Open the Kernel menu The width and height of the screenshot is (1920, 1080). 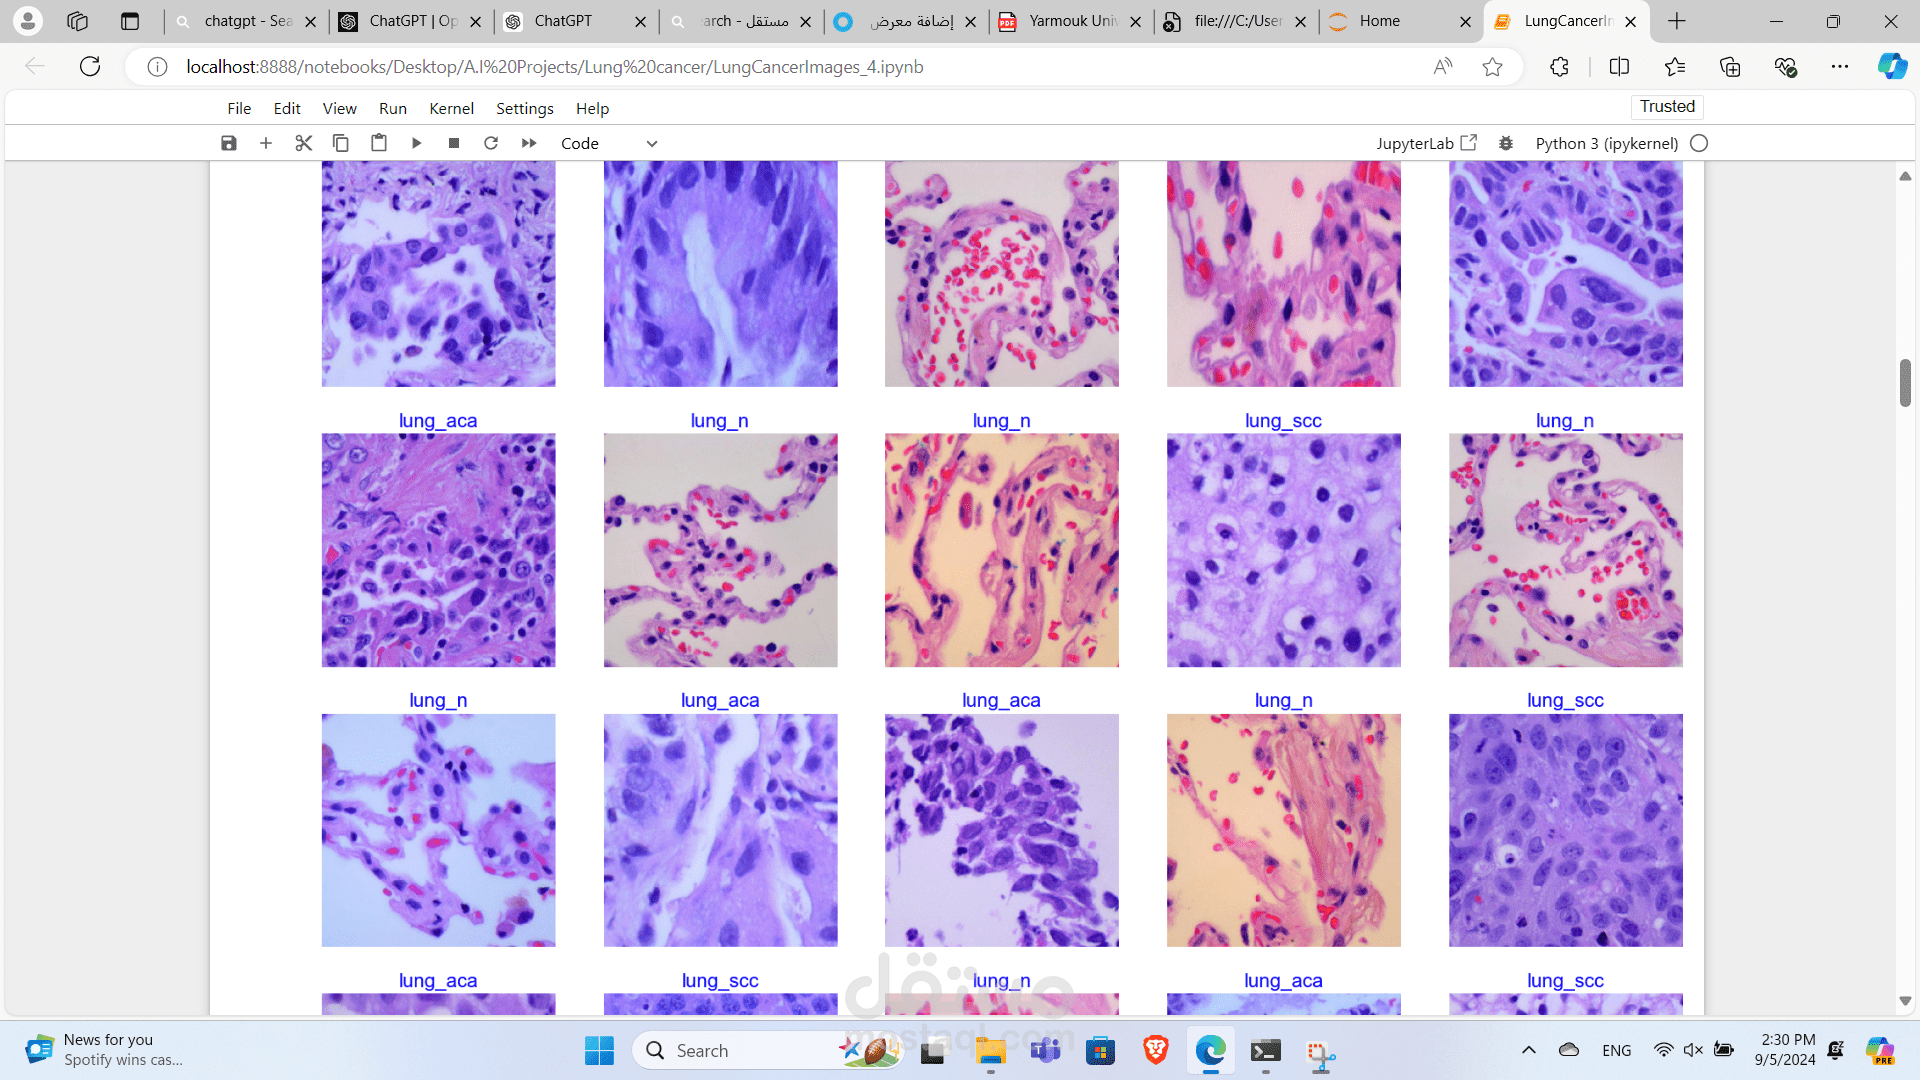point(451,108)
